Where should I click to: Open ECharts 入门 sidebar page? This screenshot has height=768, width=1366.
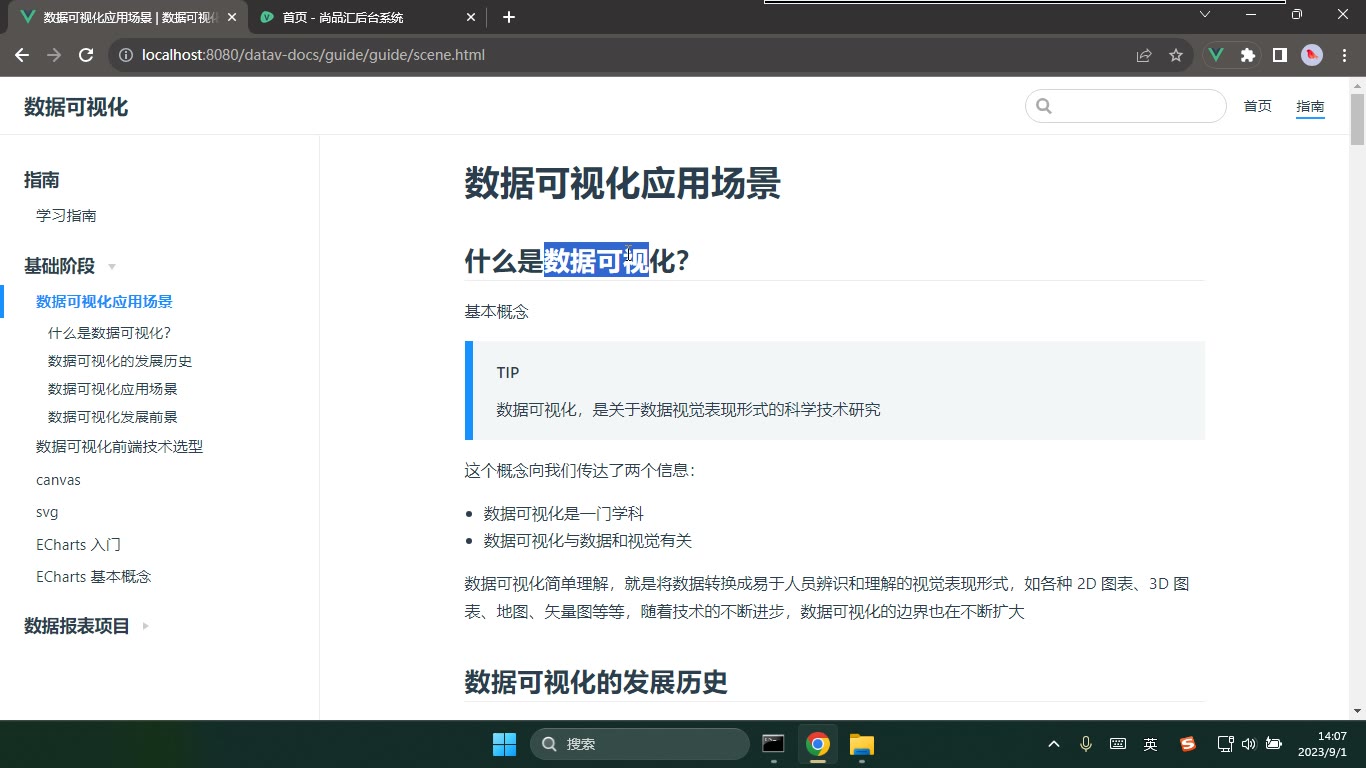(78, 545)
